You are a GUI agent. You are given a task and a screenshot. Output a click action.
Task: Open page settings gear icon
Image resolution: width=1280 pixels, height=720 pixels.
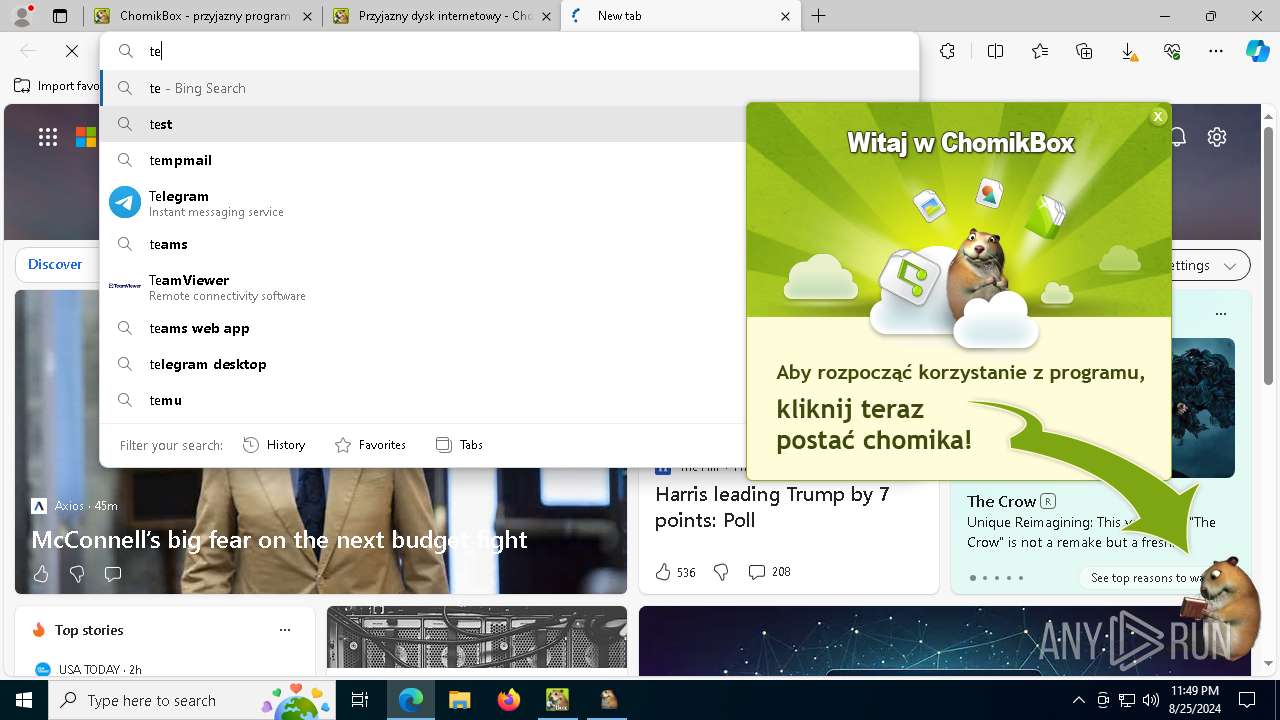coord(1217,137)
